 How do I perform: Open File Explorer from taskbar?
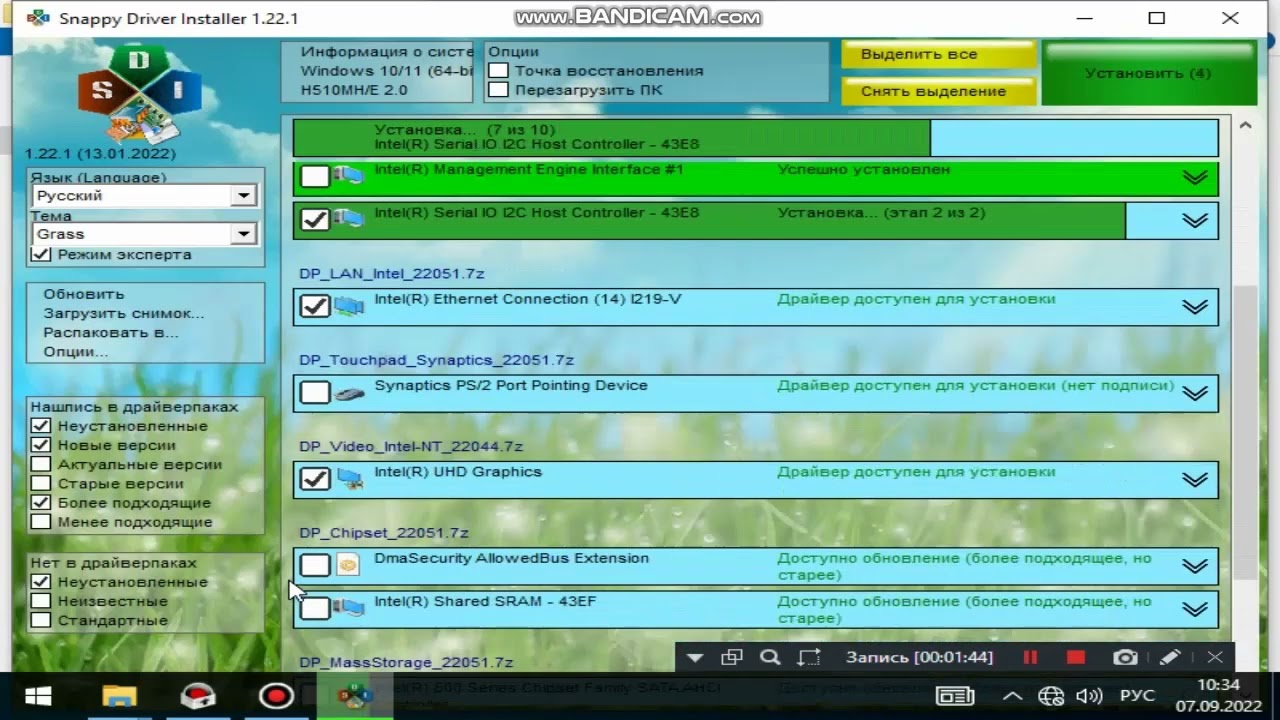(119, 696)
